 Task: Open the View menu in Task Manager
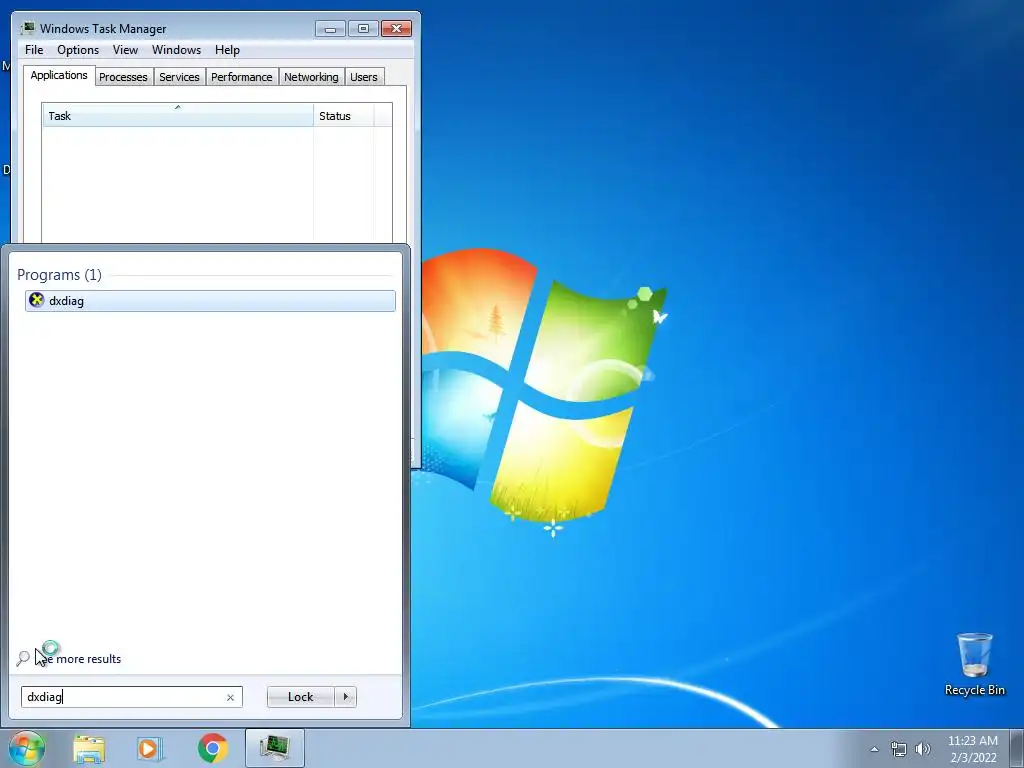point(125,50)
